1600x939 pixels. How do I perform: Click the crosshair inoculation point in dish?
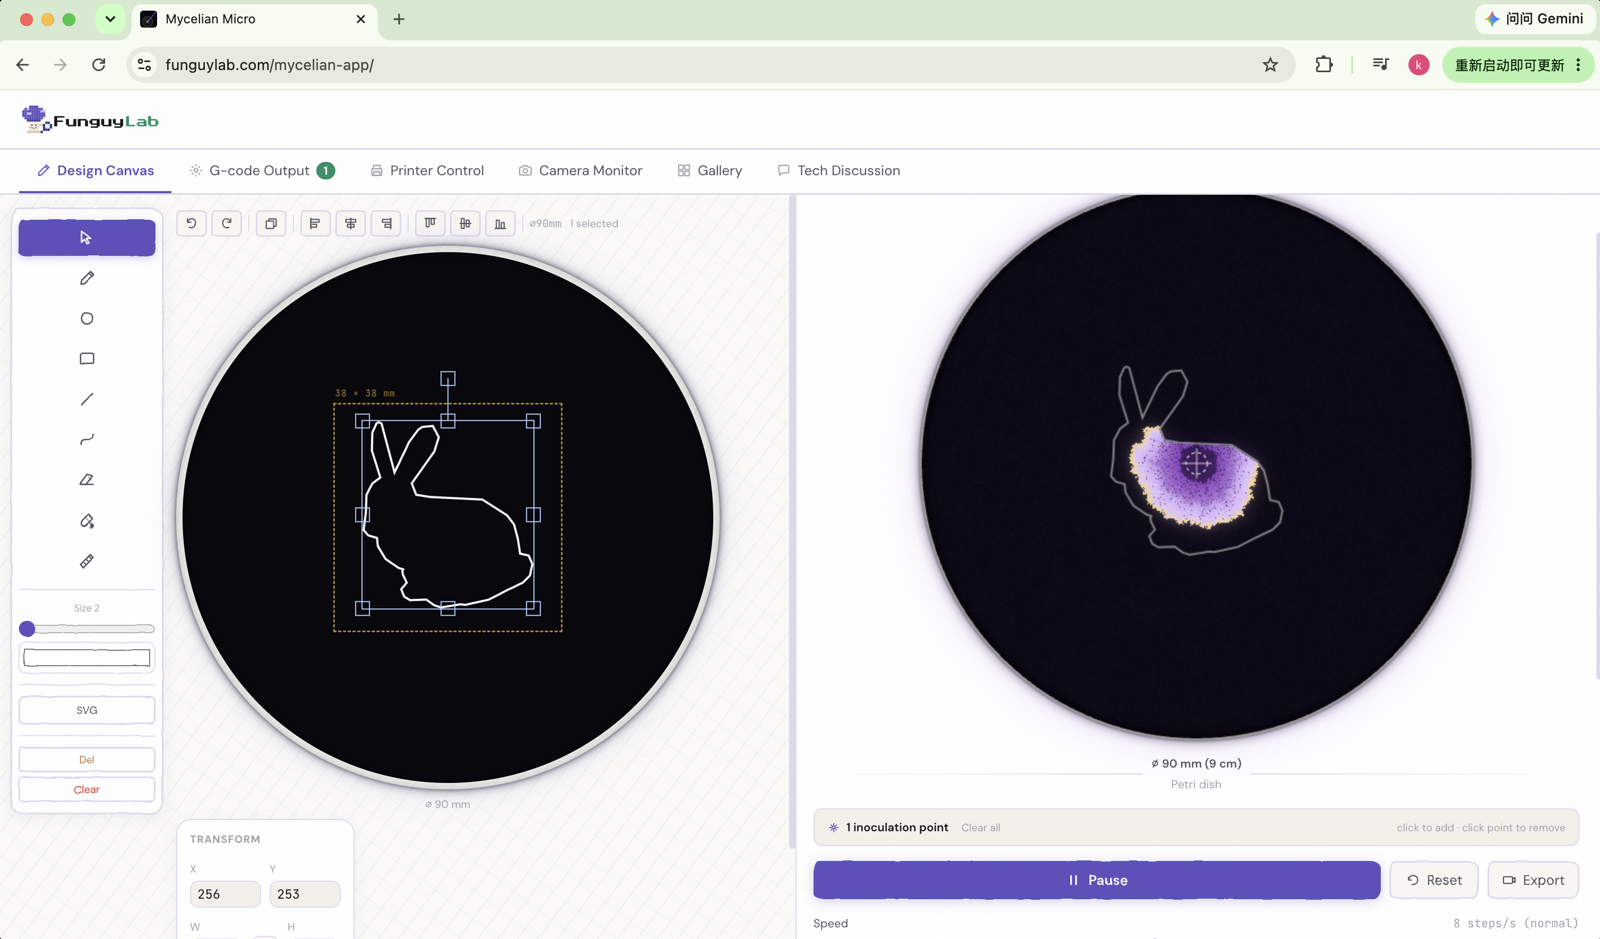[1196, 463]
